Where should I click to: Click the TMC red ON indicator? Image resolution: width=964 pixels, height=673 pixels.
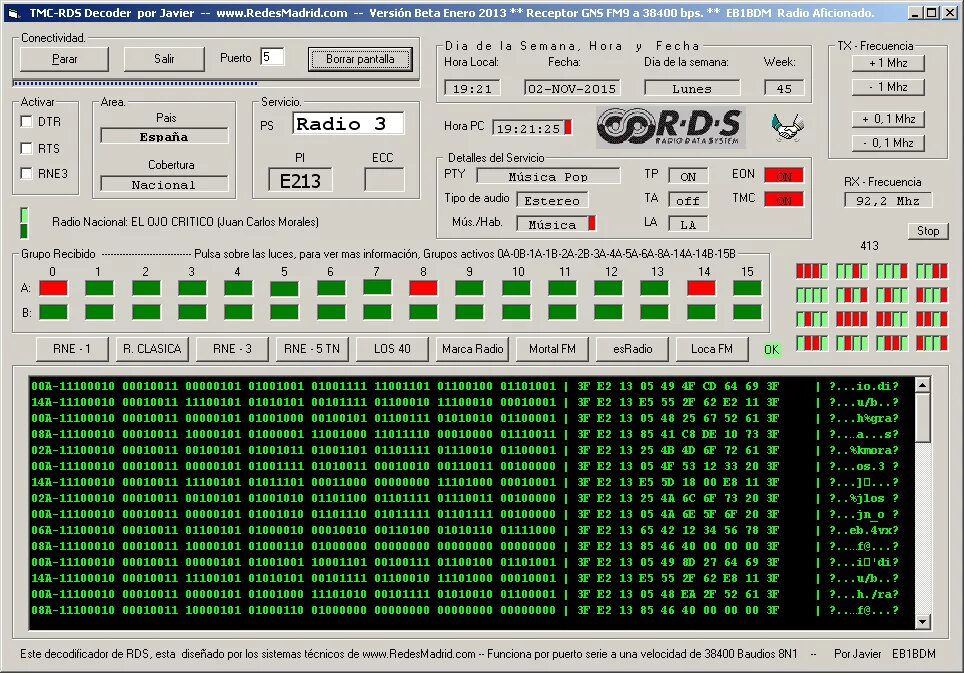(784, 200)
